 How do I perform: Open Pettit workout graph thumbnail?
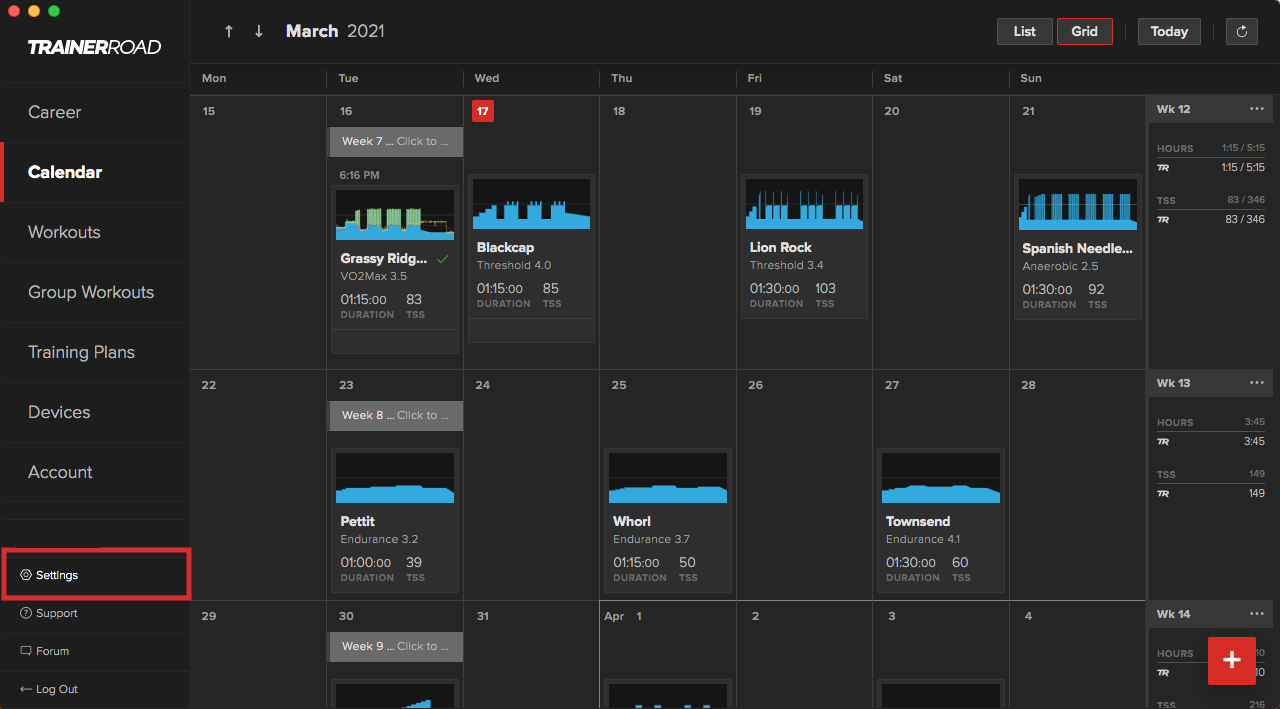(x=394, y=478)
